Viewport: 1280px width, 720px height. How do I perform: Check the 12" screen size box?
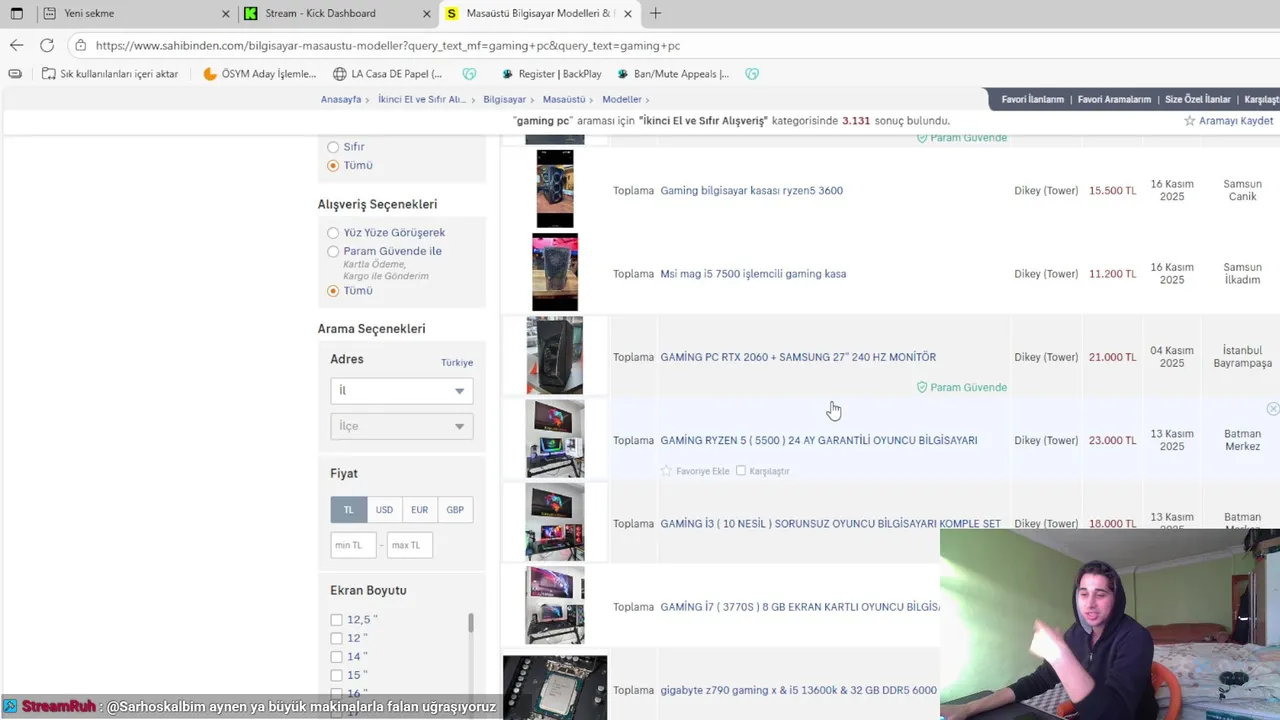[336, 638]
